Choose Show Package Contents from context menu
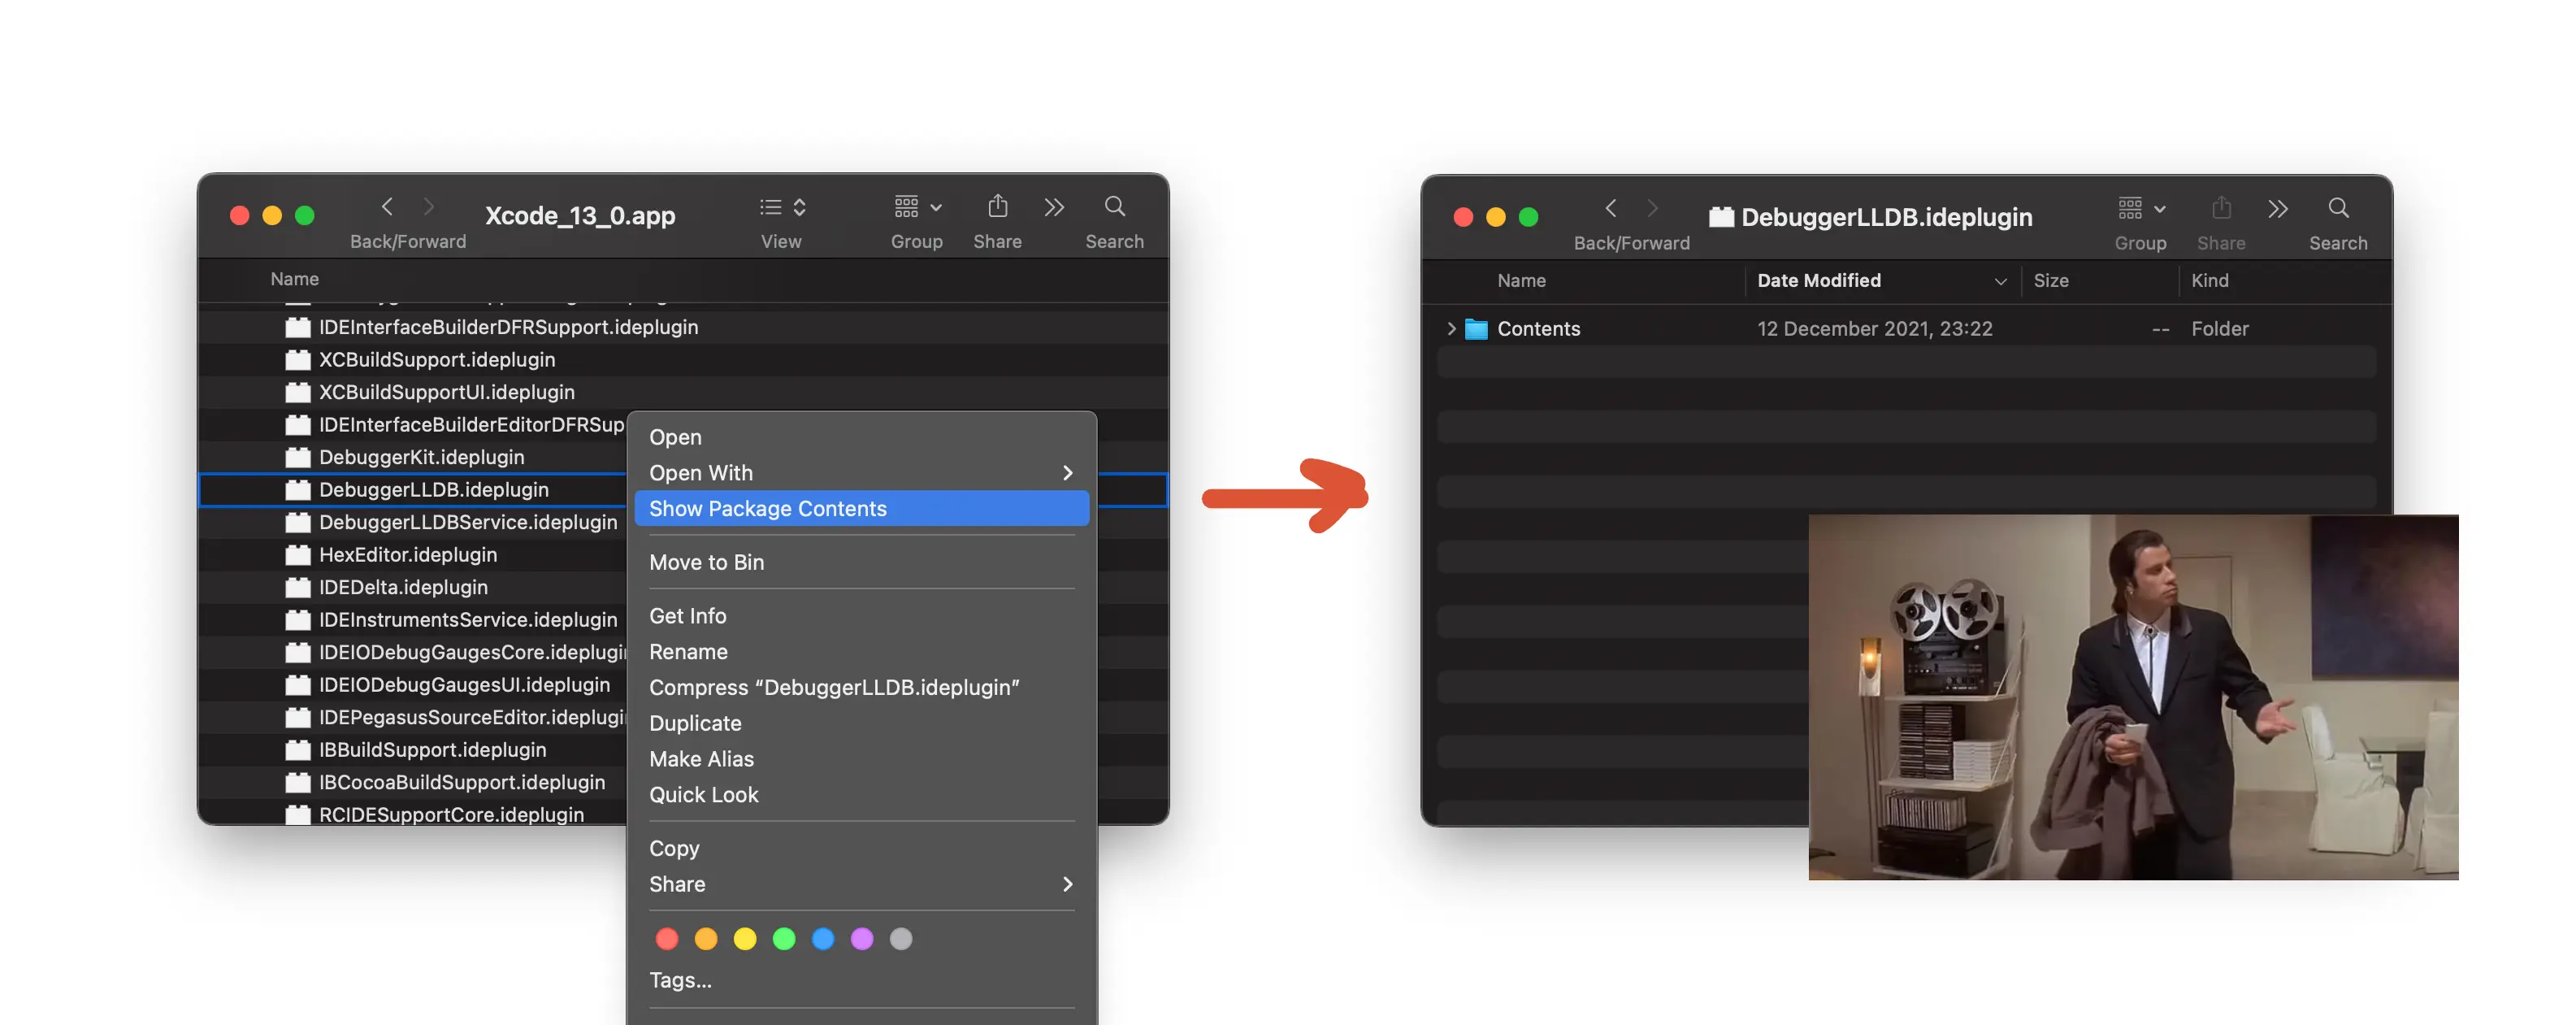This screenshot has height=1025, width=2576. coord(767,508)
